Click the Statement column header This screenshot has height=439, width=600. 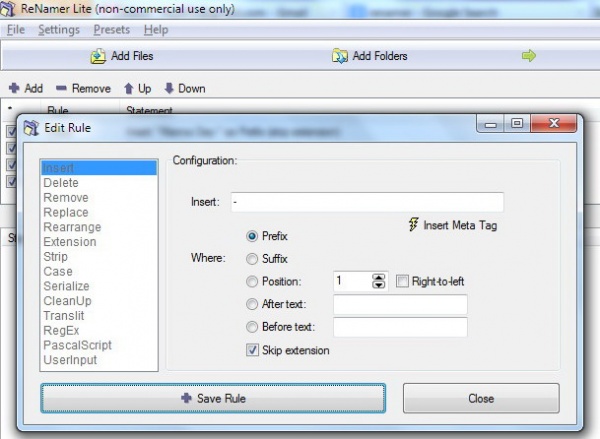[149, 110]
